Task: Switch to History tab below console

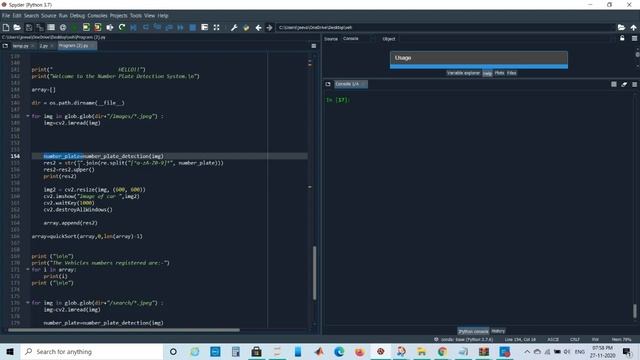Action: click(x=498, y=331)
